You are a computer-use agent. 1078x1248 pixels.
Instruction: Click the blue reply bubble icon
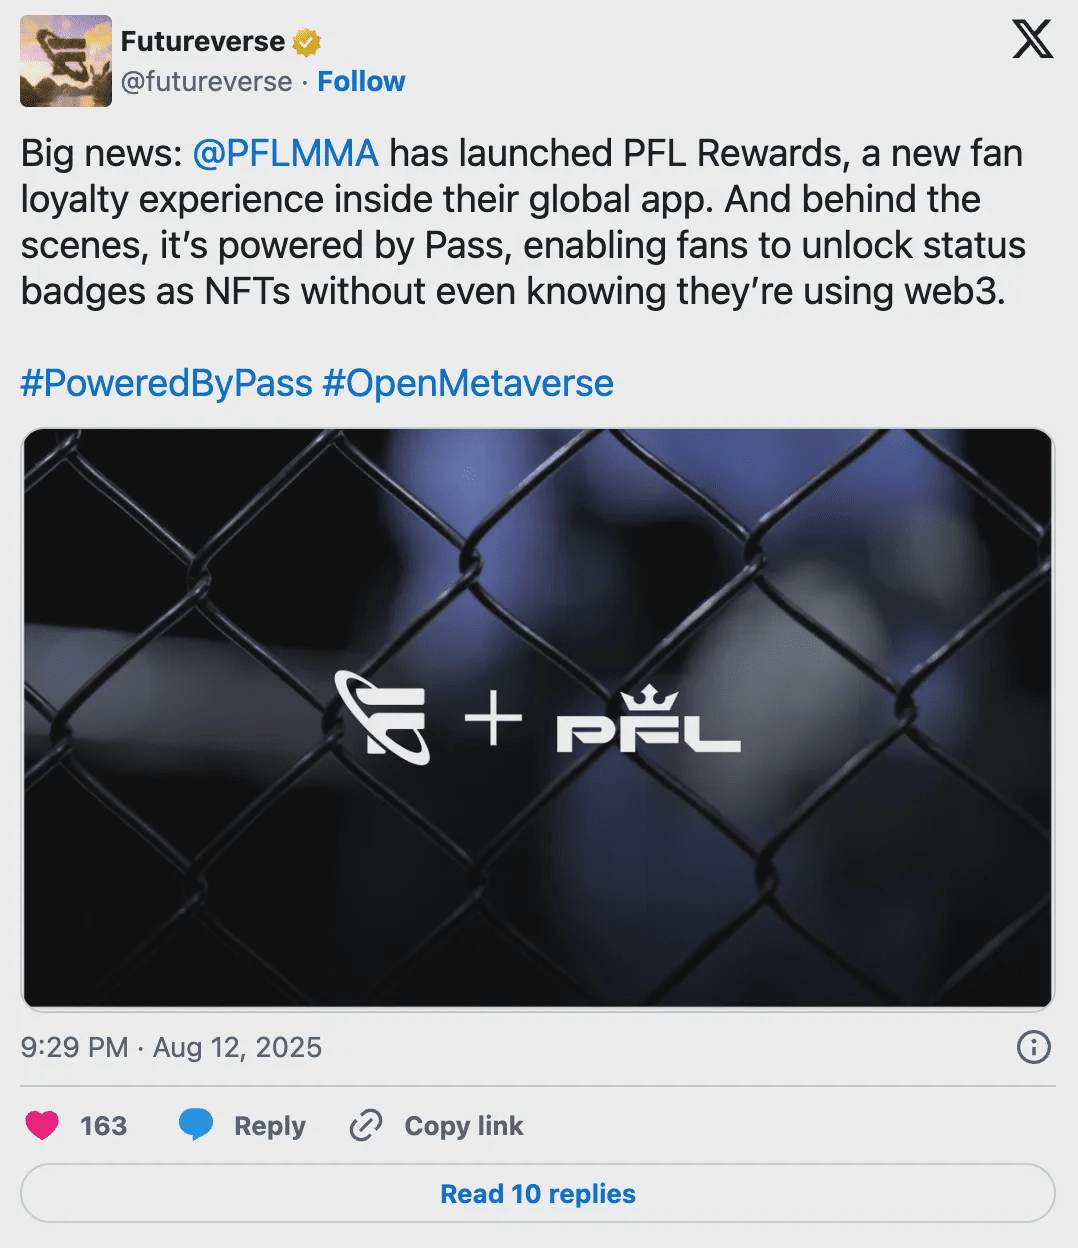point(196,1125)
